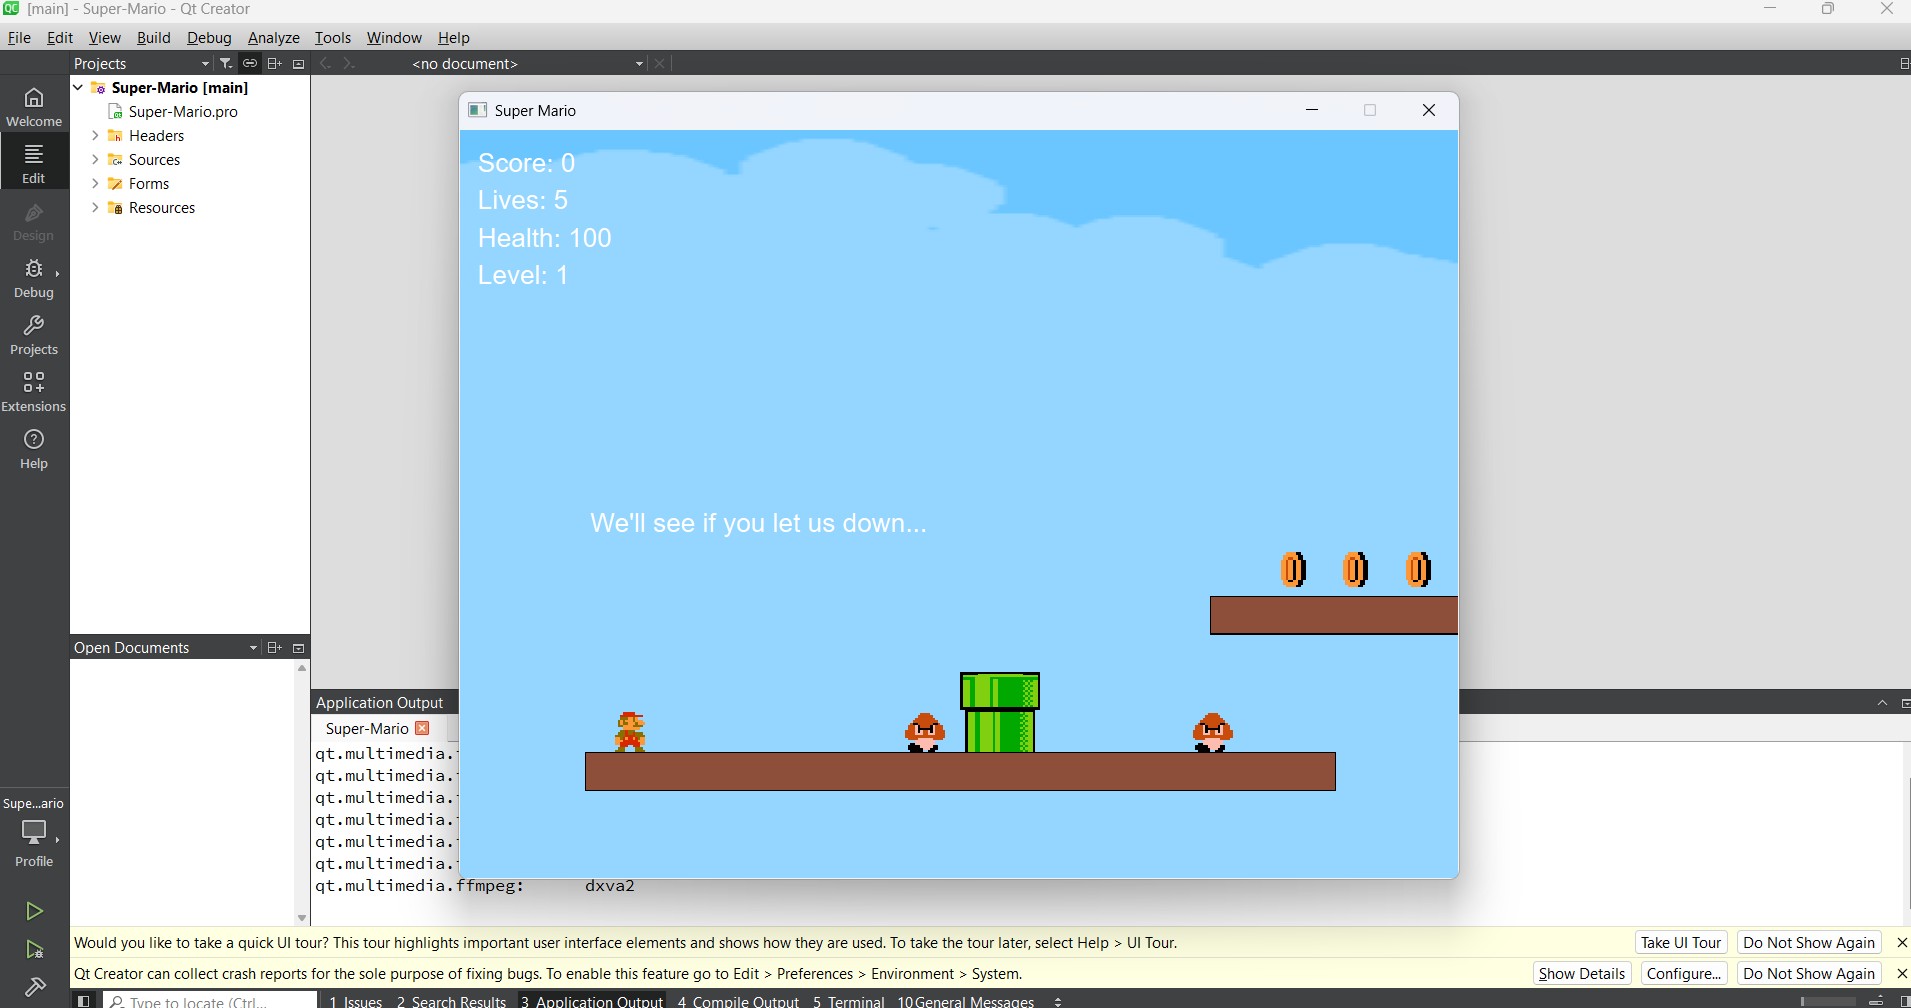Click the Mario character in the game
This screenshot has height=1008, width=1911.
(x=630, y=732)
